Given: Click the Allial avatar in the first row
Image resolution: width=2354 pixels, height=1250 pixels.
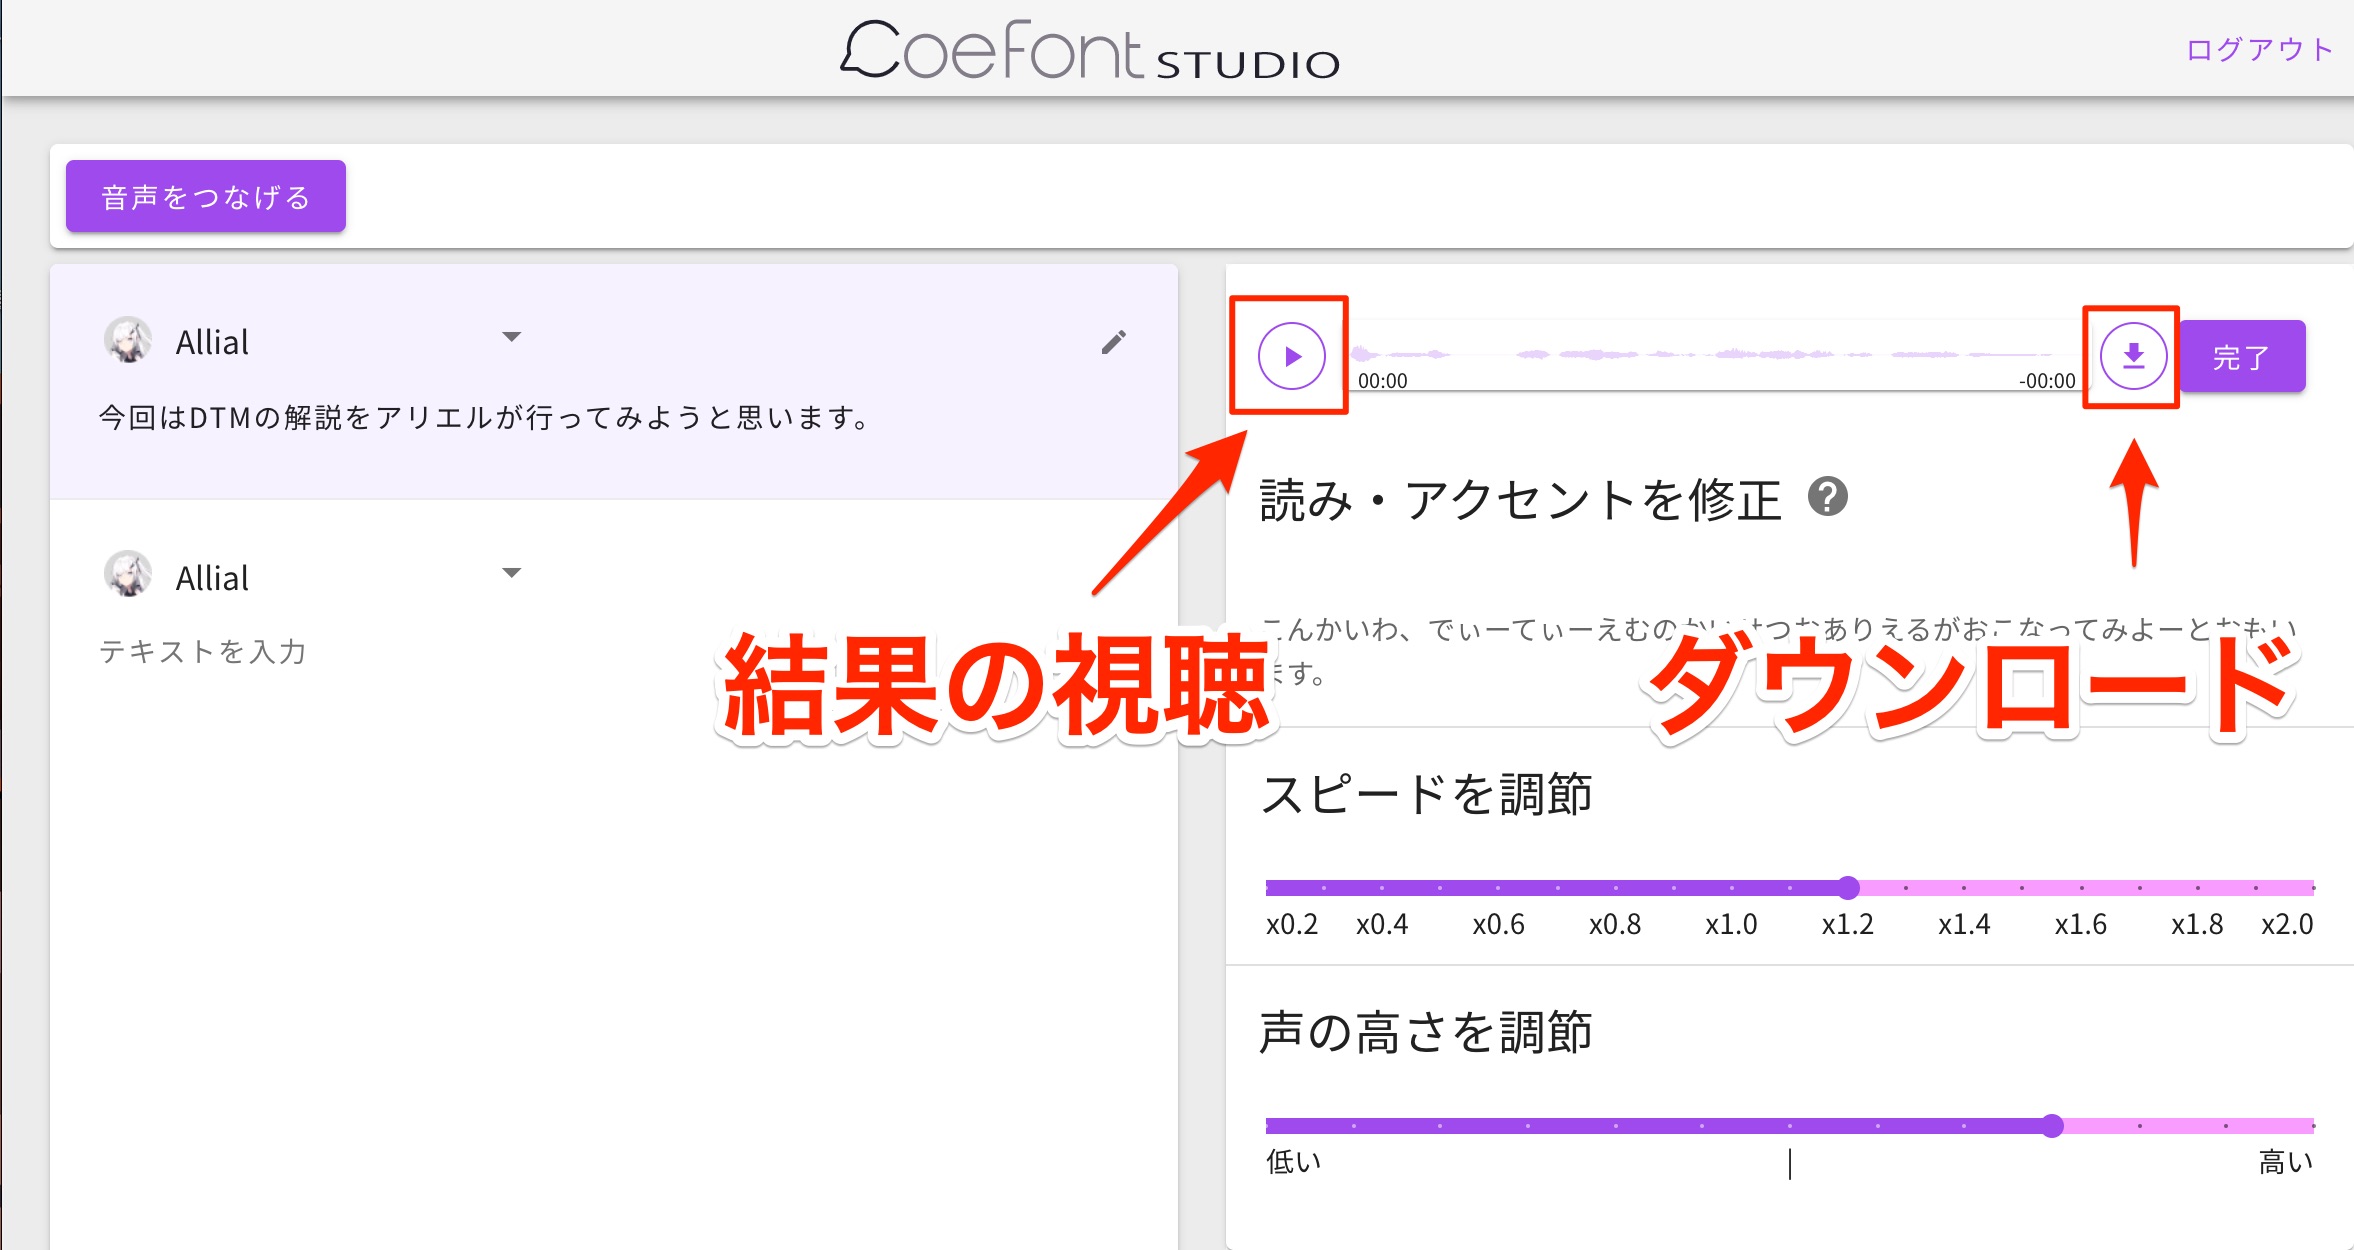Looking at the screenshot, I should click(128, 340).
